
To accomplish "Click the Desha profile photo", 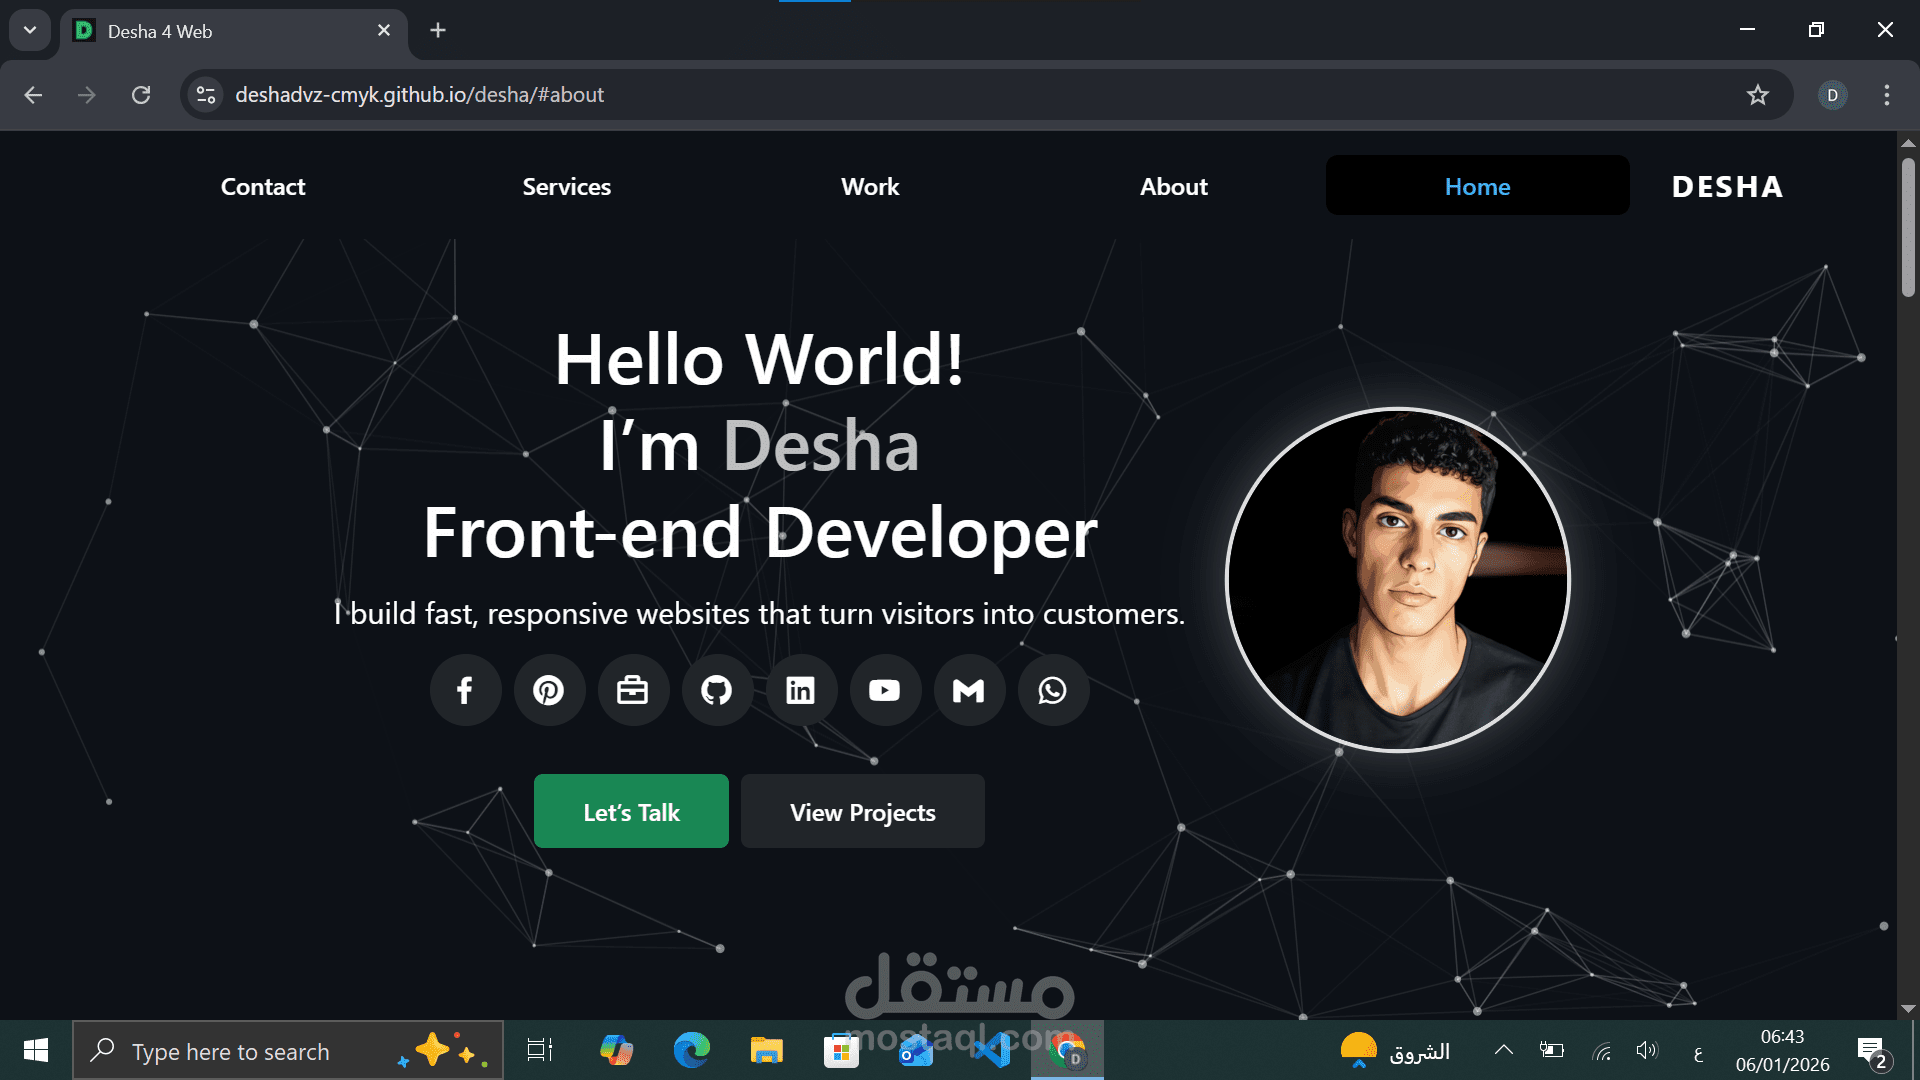I will [x=1398, y=580].
